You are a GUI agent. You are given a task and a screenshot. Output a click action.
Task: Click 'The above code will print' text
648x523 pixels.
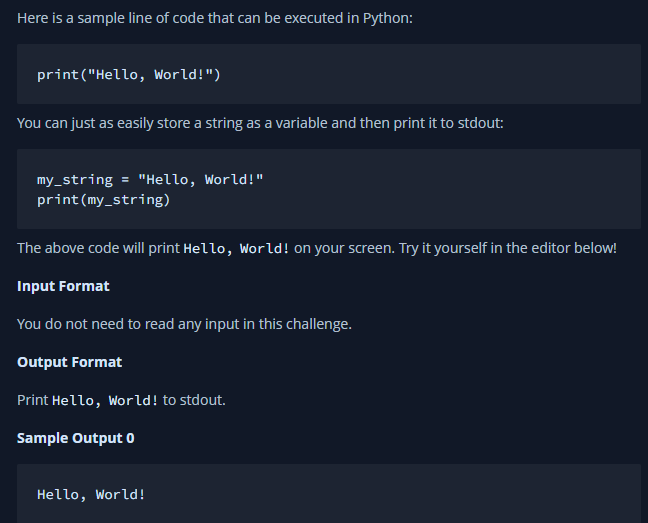99,248
